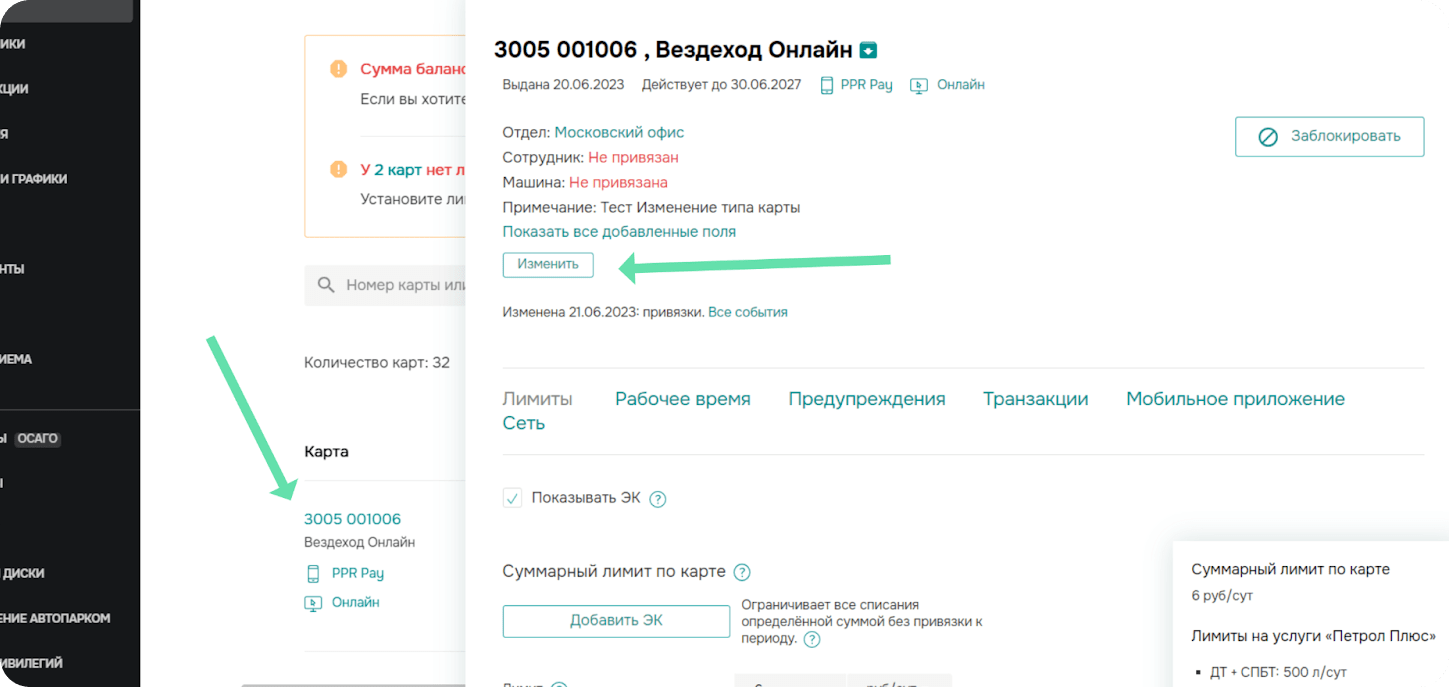Click the help icon after the word периоду
Screen dimensions: 1449x687
(812, 639)
